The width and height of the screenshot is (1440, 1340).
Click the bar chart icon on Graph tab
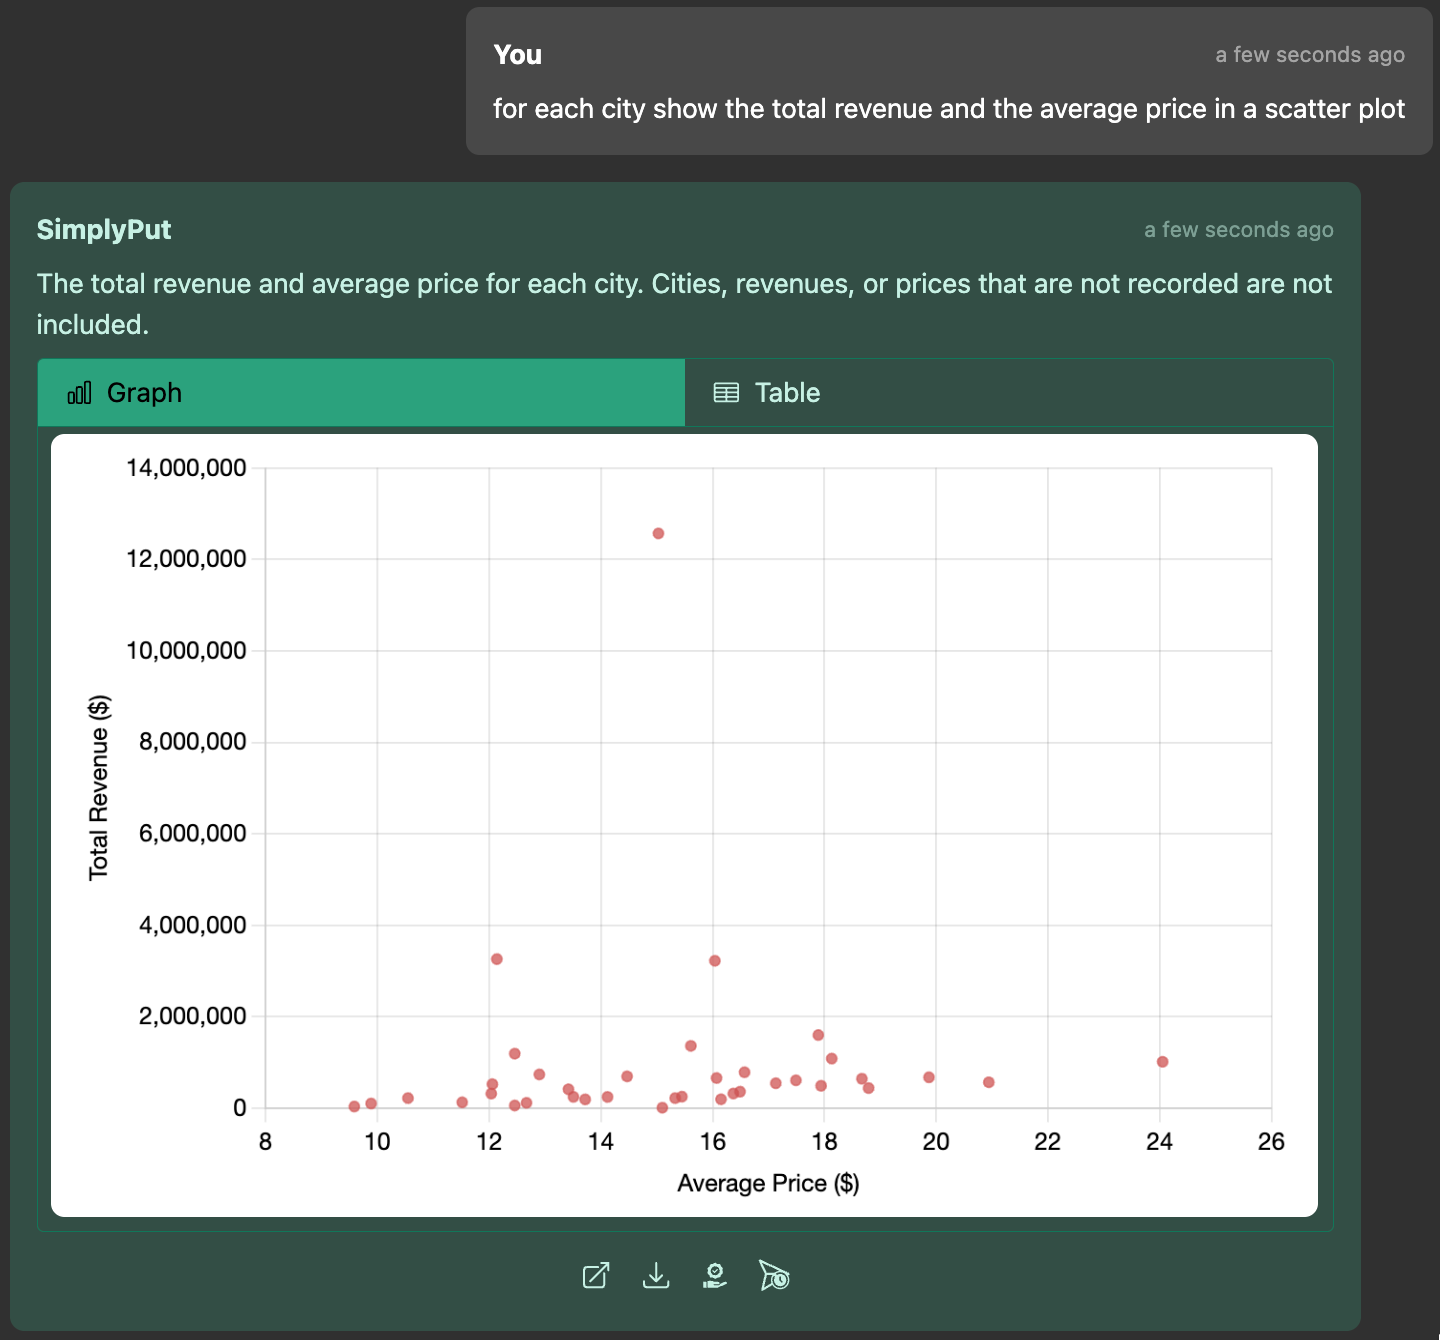tap(79, 392)
